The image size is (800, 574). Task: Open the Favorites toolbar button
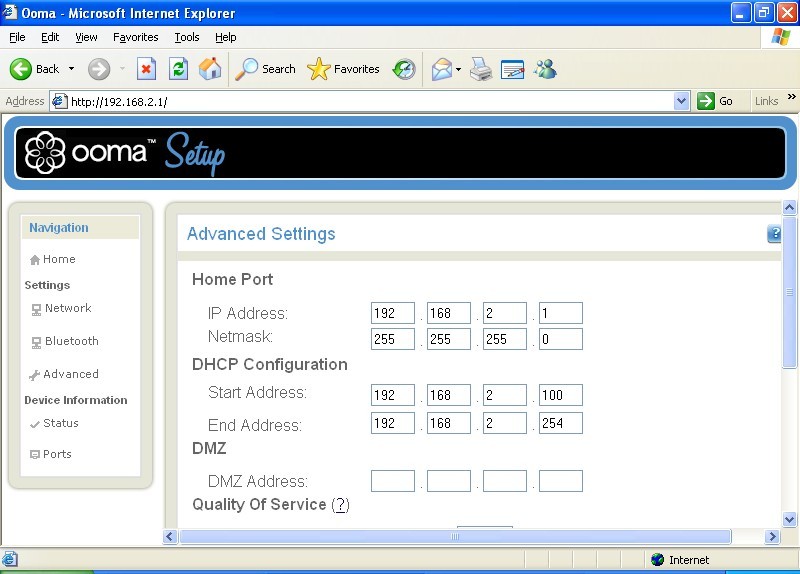click(344, 69)
